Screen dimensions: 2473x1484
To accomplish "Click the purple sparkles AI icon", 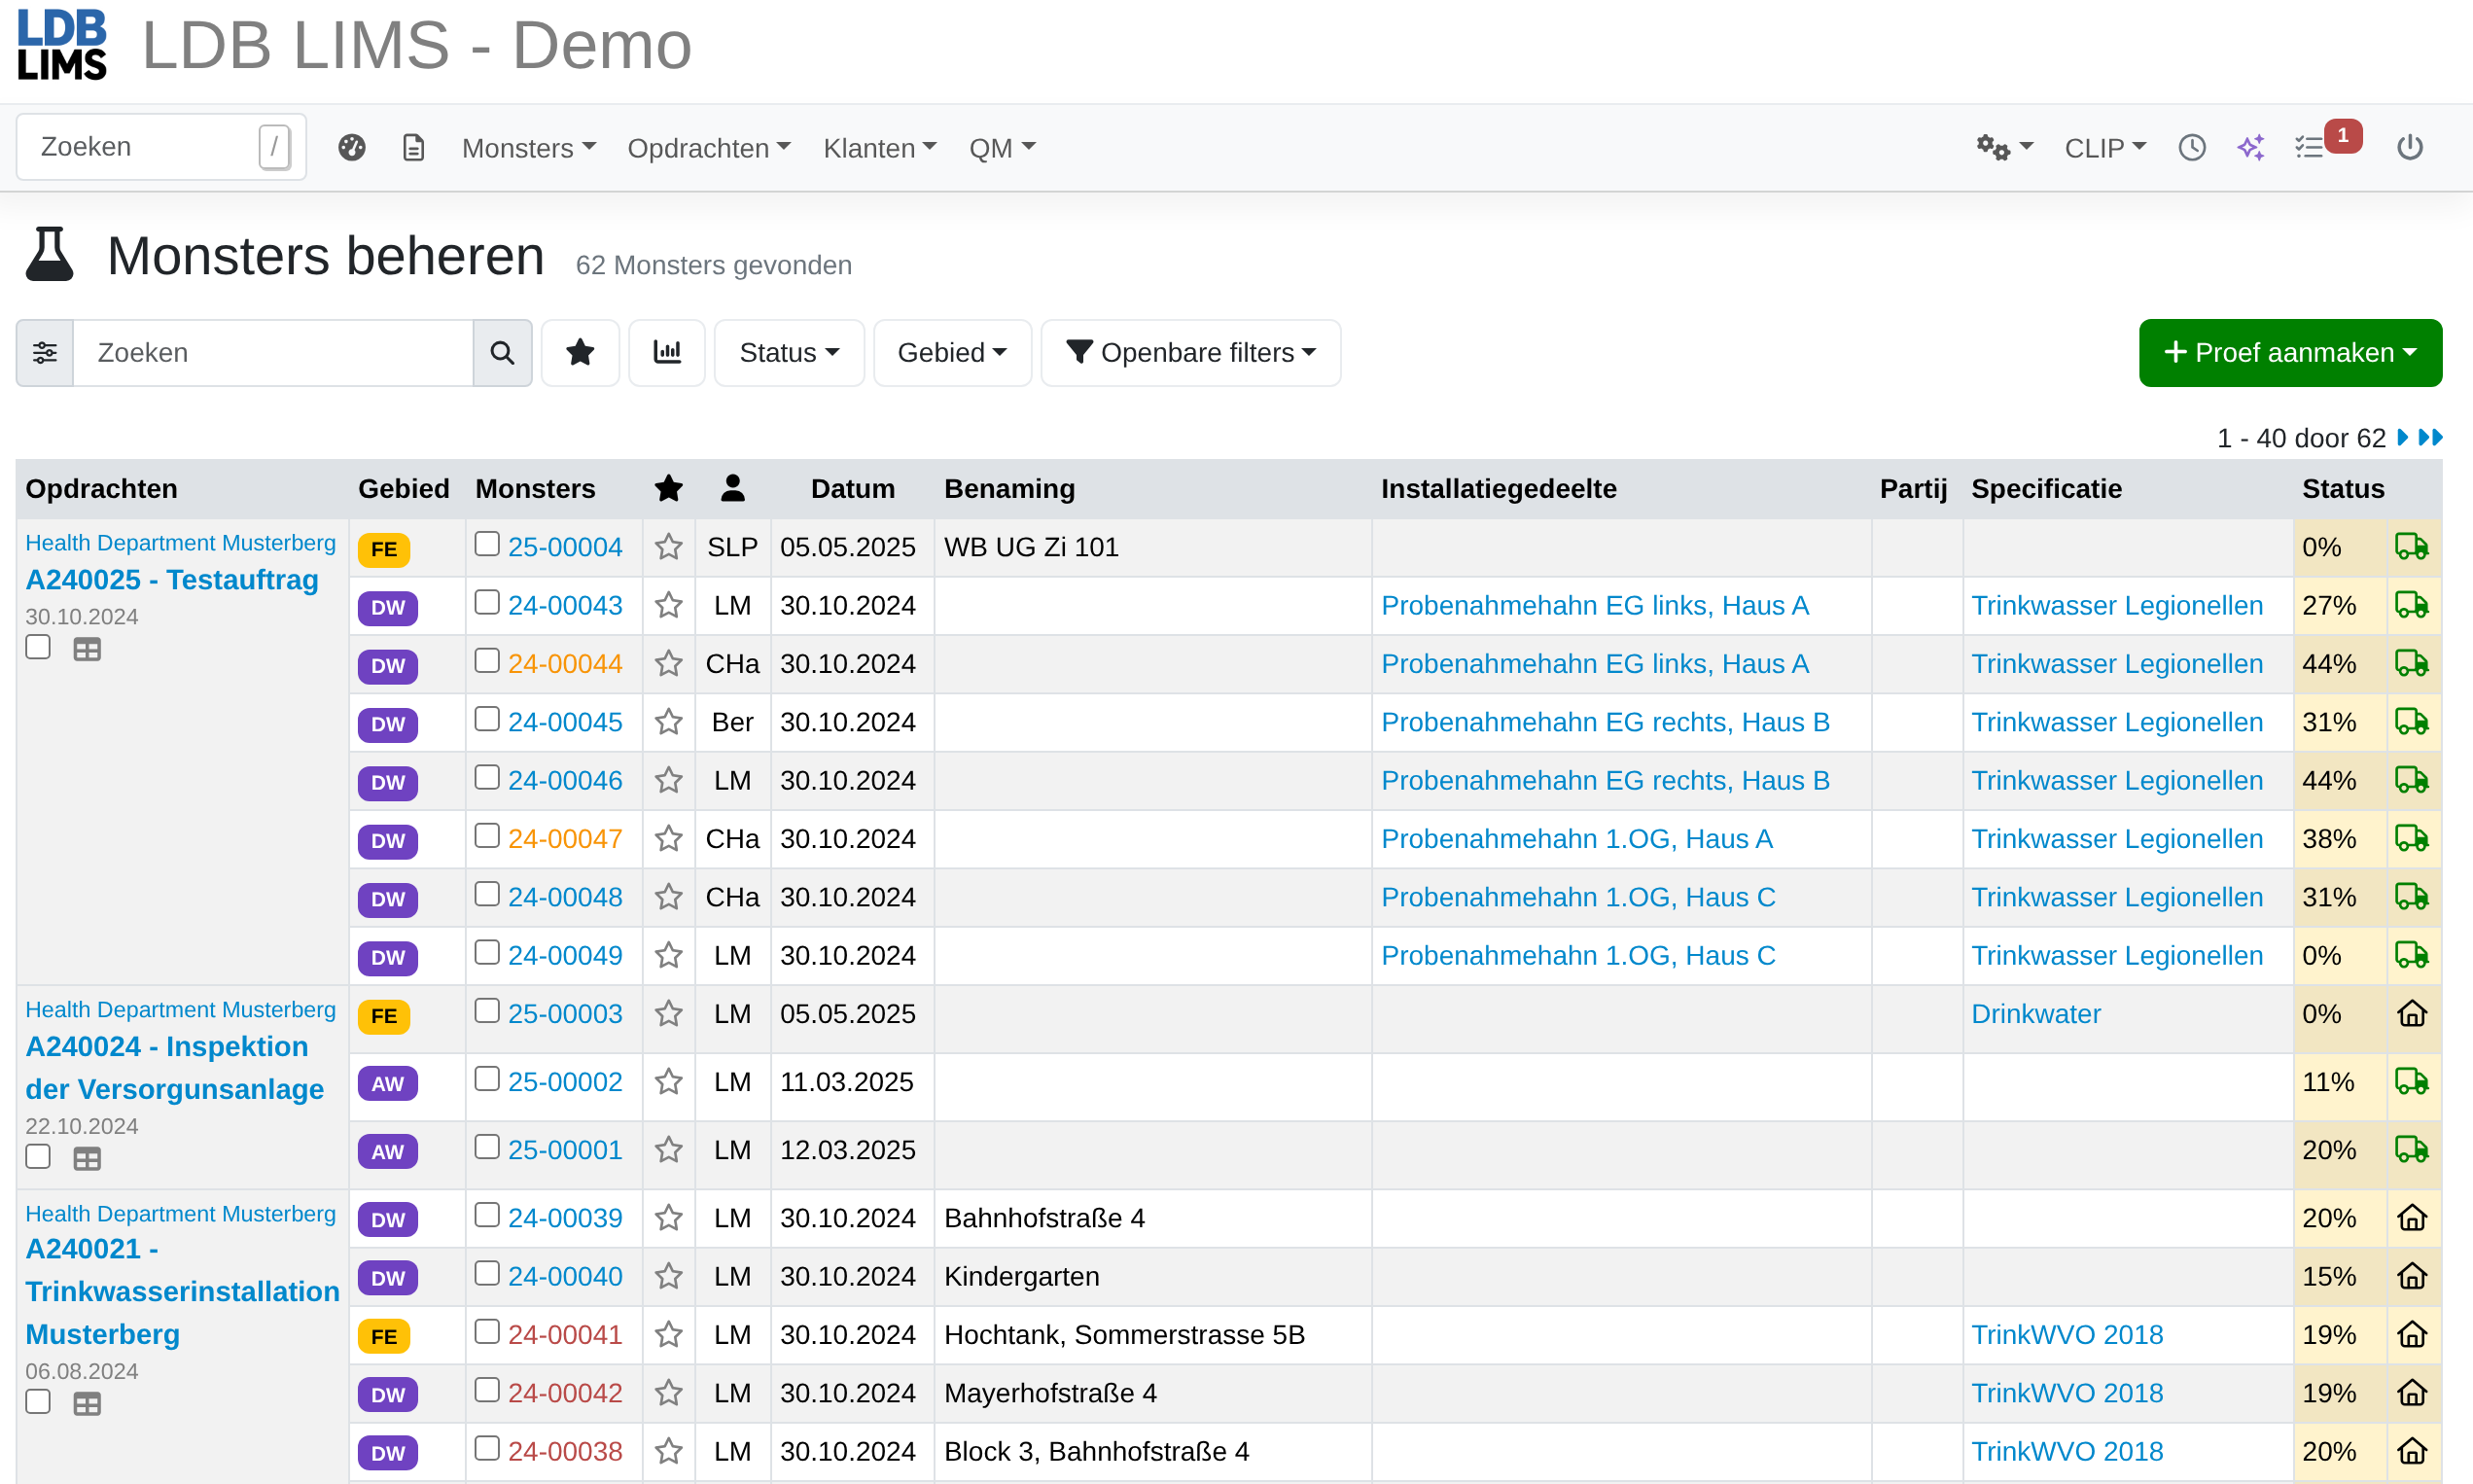I will point(2250,148).
